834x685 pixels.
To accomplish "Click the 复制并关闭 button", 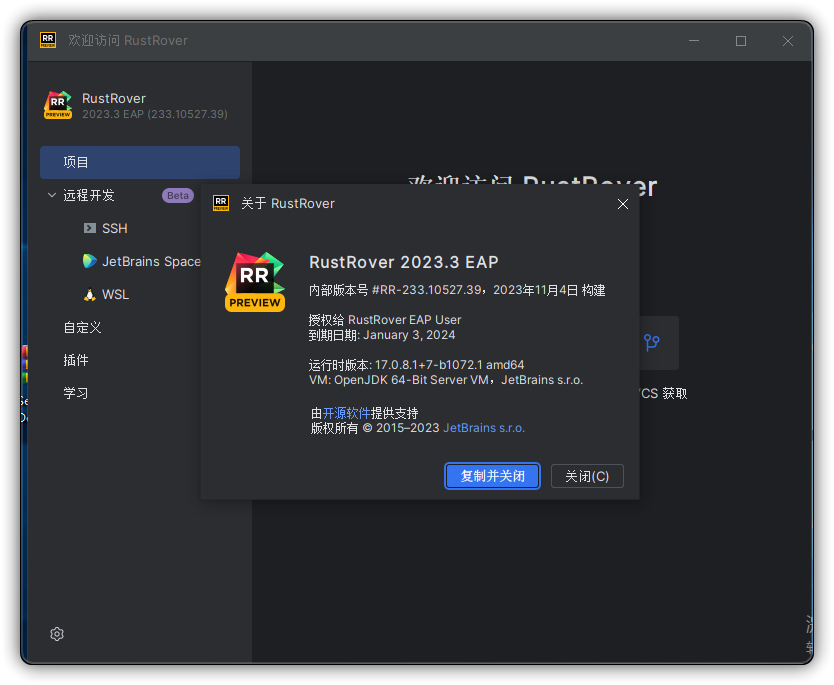I will pyautogui.click(x=492, y=476).
